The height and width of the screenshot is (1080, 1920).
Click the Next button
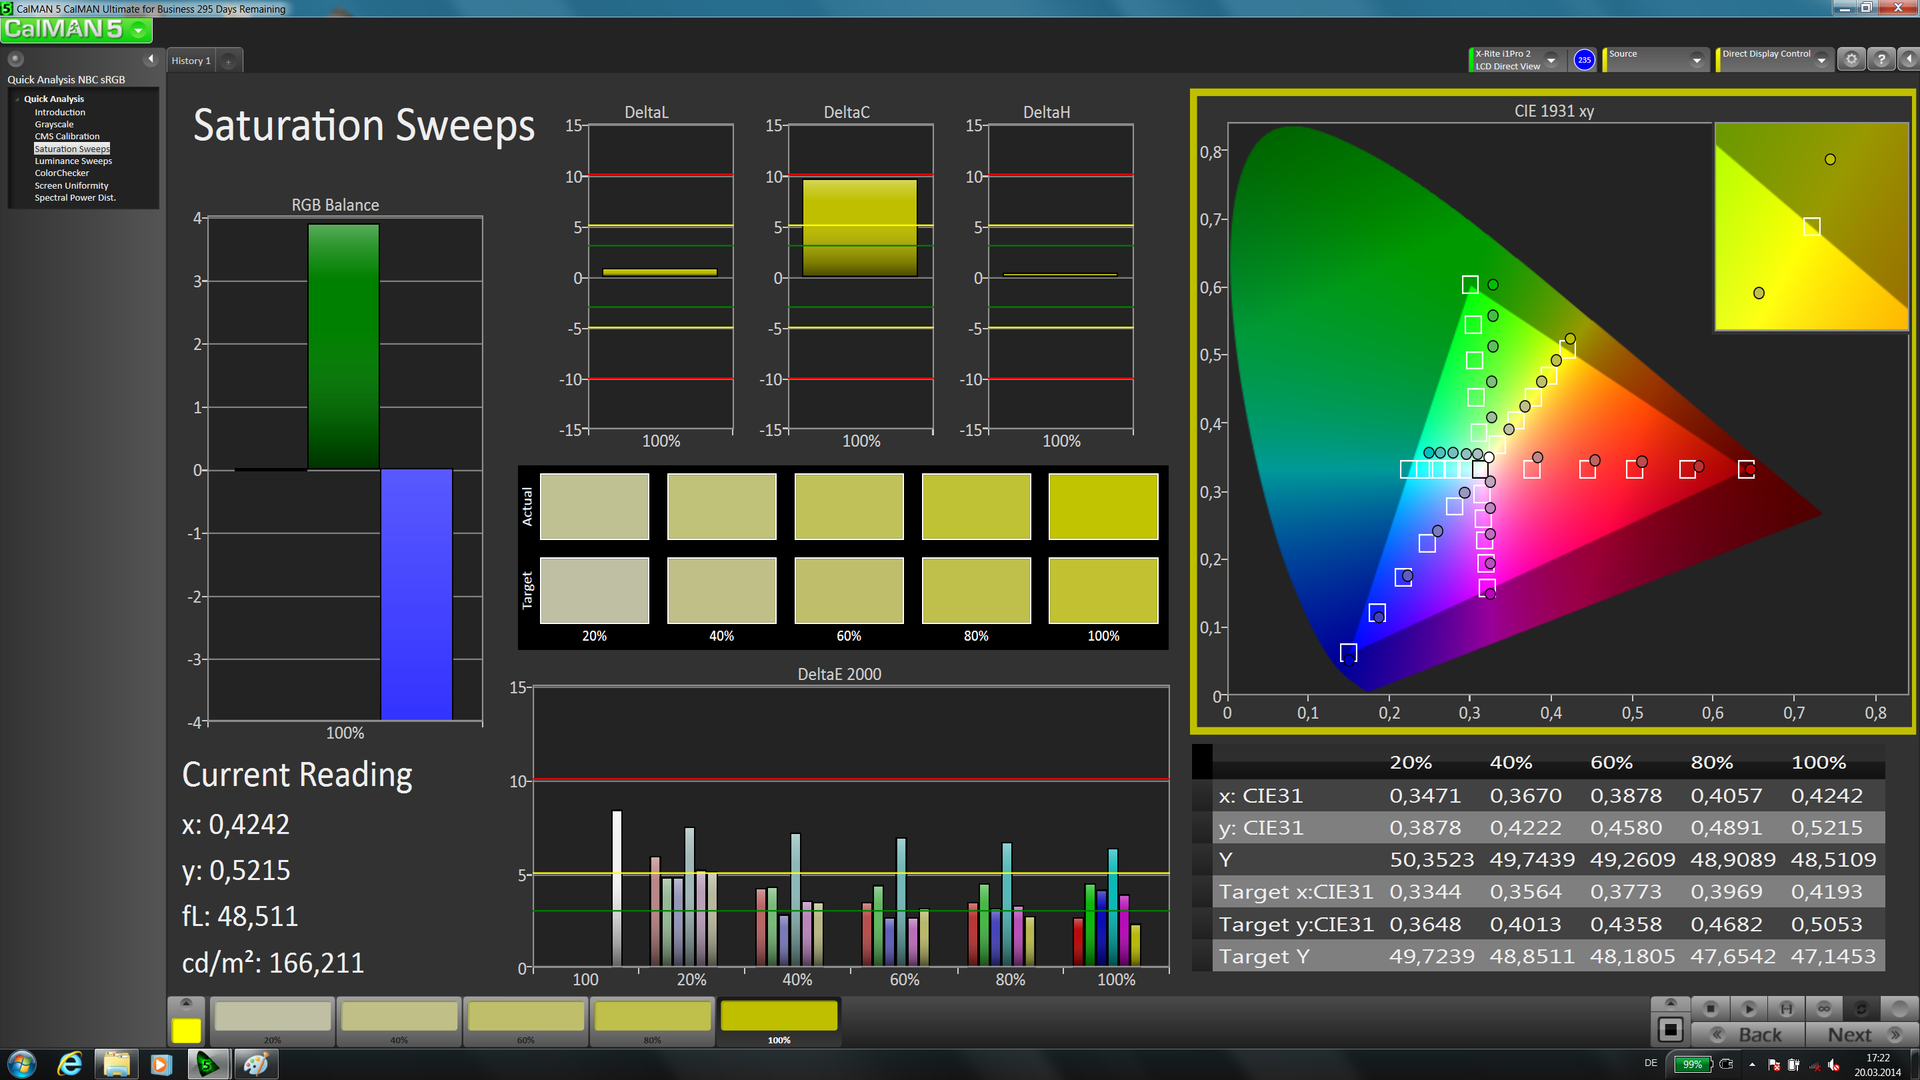pyautogui.click(x=1850, y=1035)
